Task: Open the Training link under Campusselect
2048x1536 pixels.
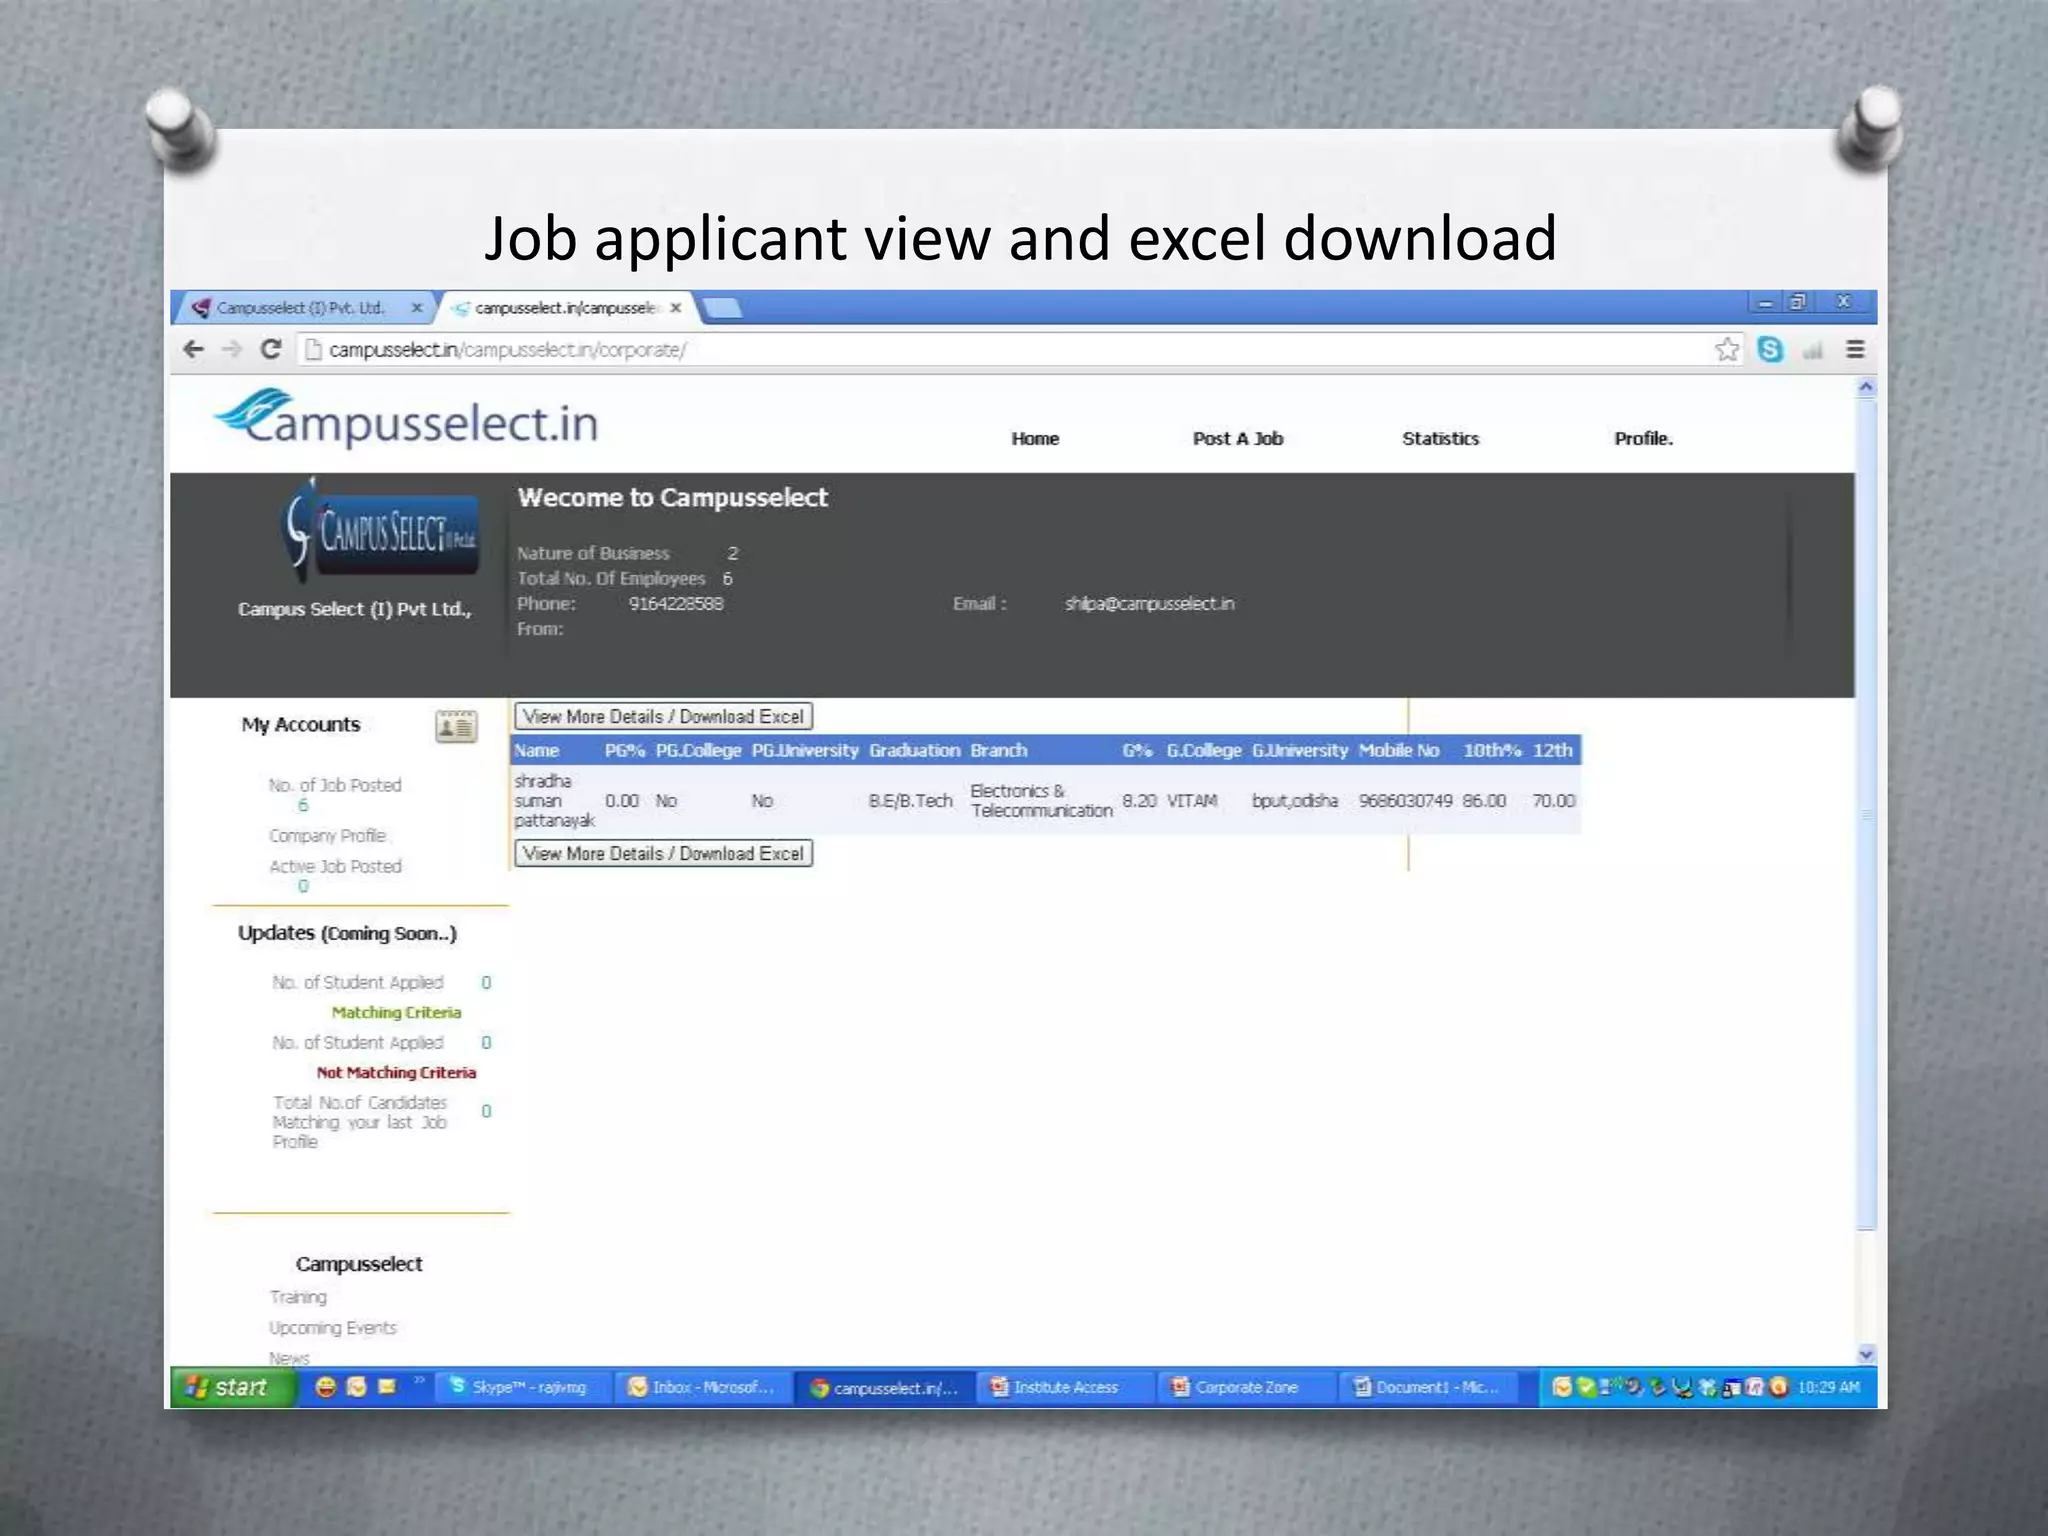Action: point(298,1296)
